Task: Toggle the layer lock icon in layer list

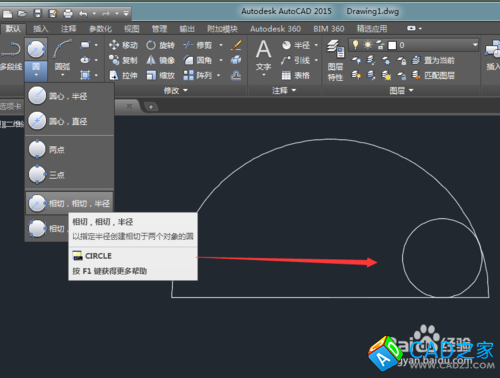Action: [x=380, y=45]
